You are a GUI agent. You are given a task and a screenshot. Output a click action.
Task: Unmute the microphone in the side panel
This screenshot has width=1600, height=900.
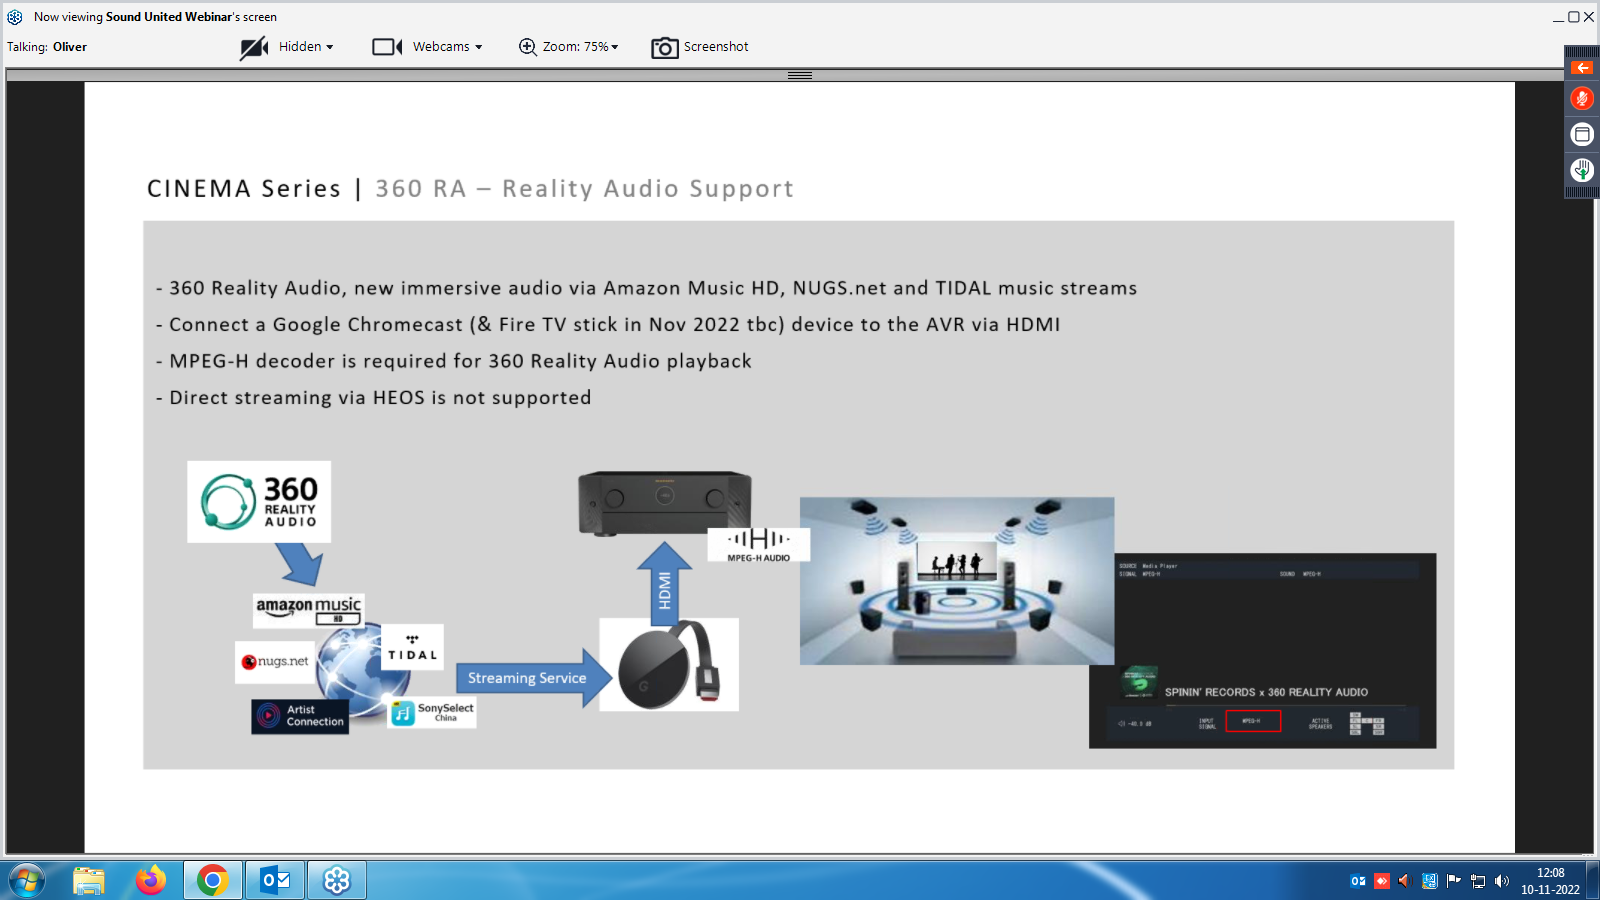tap(1582, 98)
